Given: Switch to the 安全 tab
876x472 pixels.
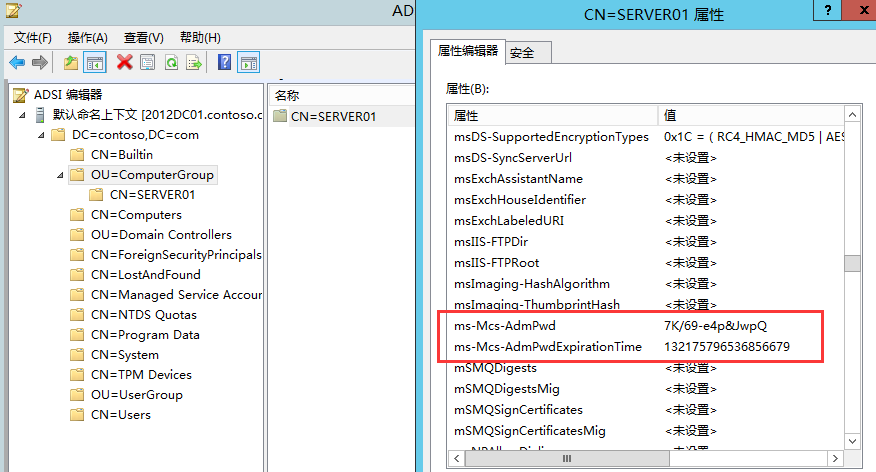Looking at the screenshot, I should click(x=529, y=53).
